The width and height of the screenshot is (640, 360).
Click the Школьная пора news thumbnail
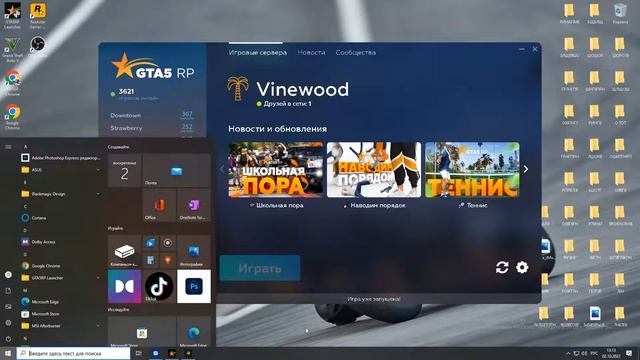(x=276, y=170)
